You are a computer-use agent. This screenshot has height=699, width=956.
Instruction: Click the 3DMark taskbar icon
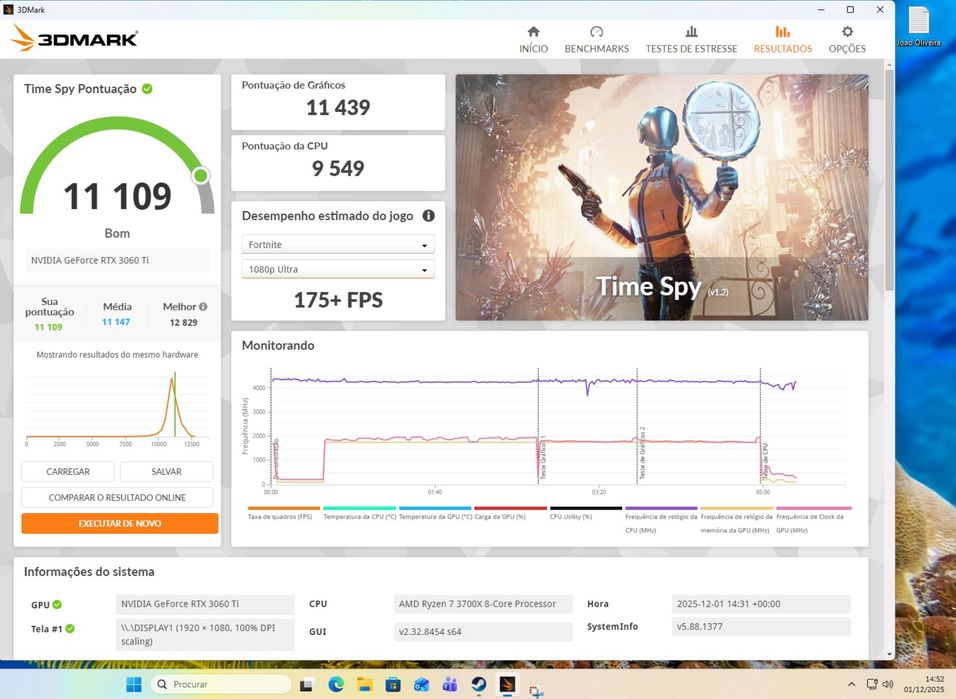pyautogui.click(x=507, y=684)
